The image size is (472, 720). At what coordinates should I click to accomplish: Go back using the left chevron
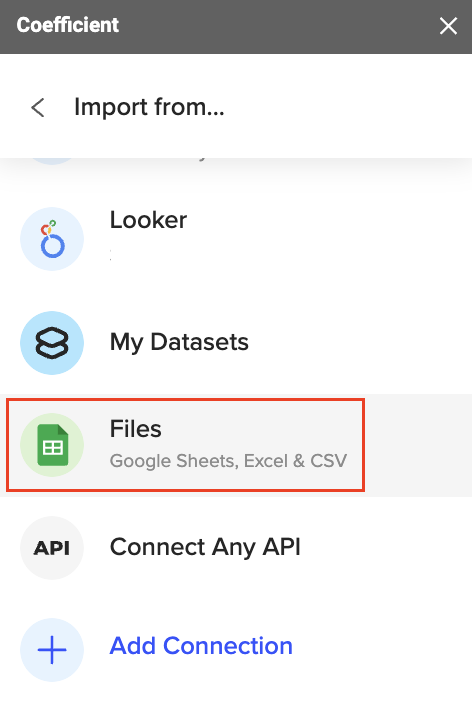click(x=38, y=107)
